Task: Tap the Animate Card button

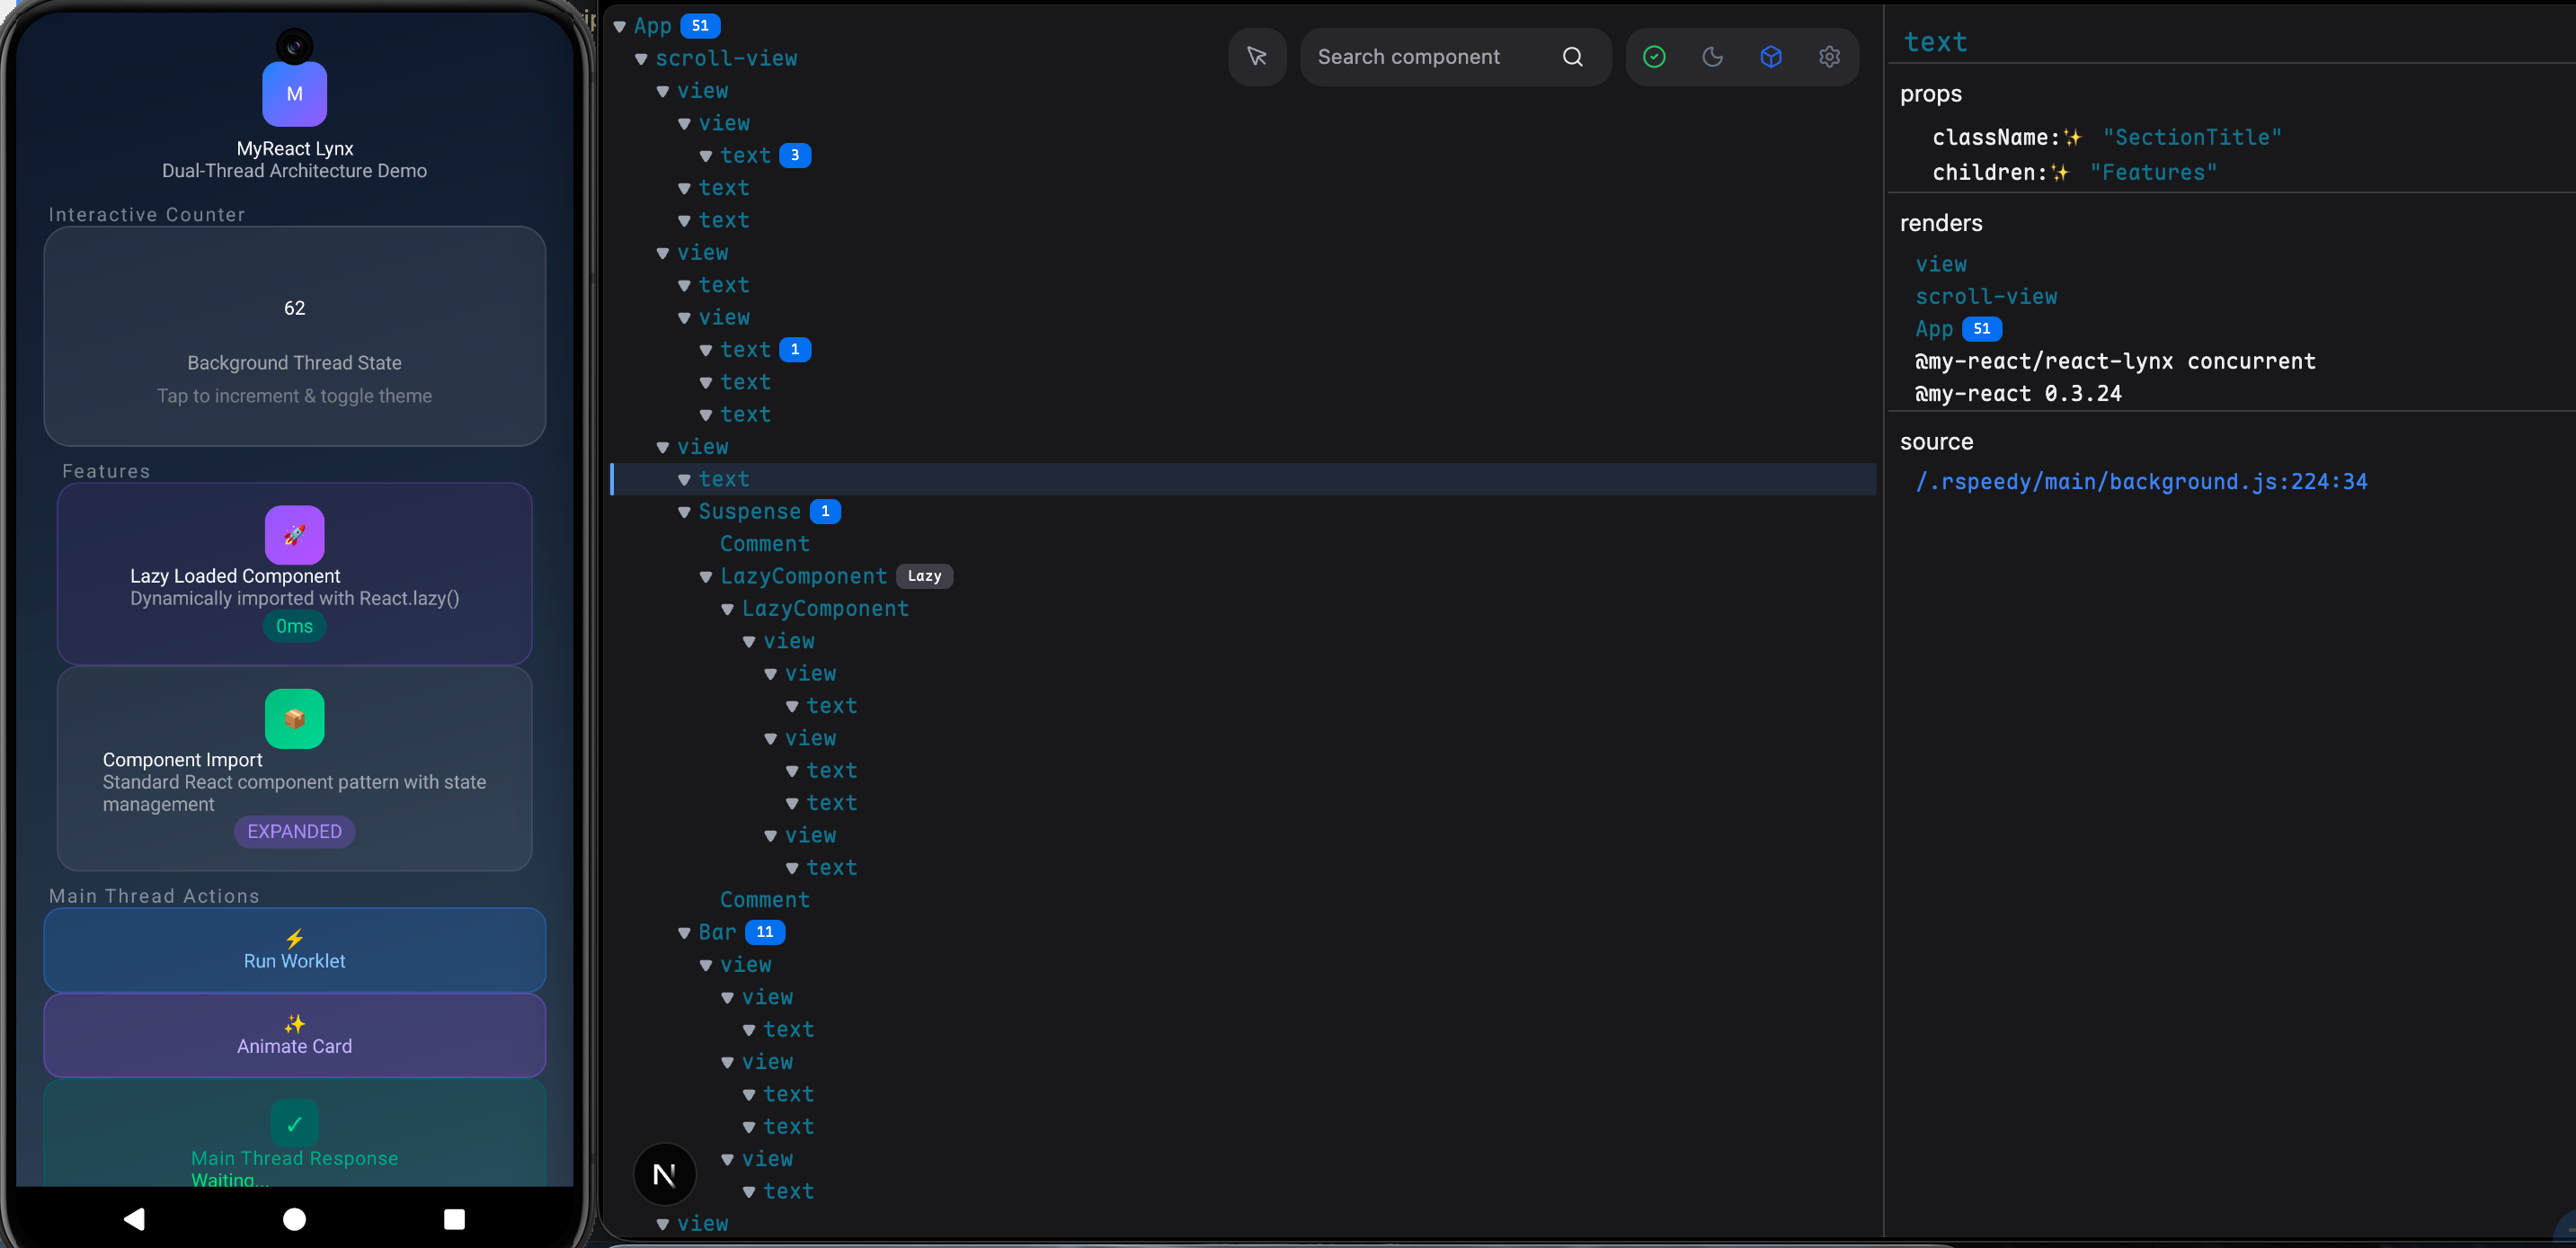Action: pyautogui.click(x=294, y=1035)
